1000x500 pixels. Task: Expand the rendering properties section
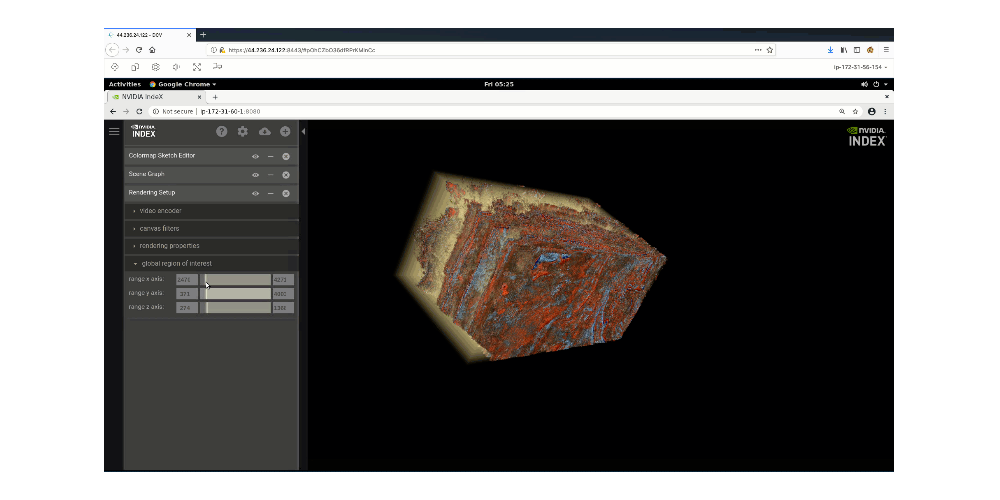click(x=169, y=246)
